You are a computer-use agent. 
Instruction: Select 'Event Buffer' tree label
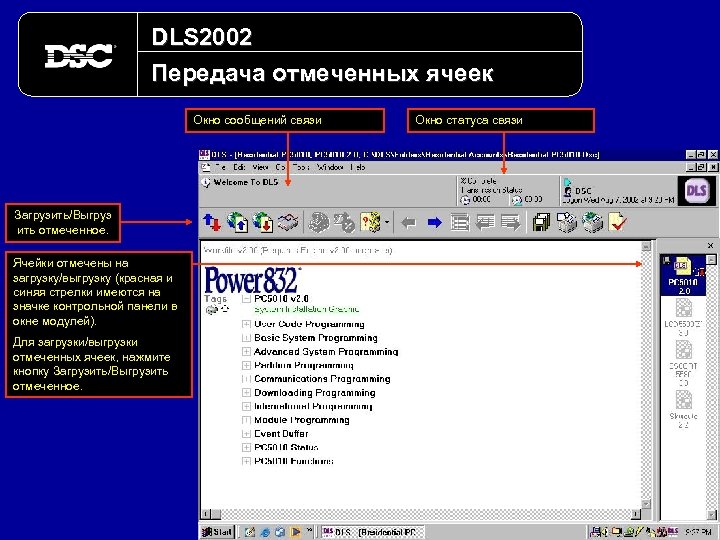pyautogui.click(x=281, y=433)
